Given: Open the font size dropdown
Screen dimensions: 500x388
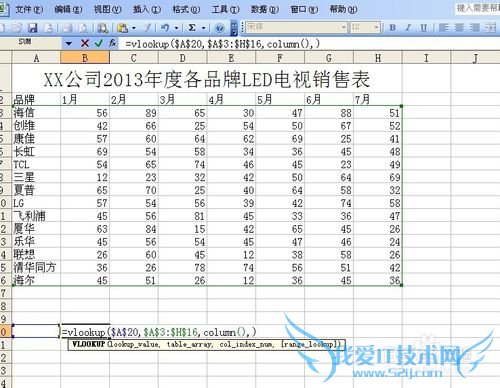Looking at the screenshot, I should point(376,27).
